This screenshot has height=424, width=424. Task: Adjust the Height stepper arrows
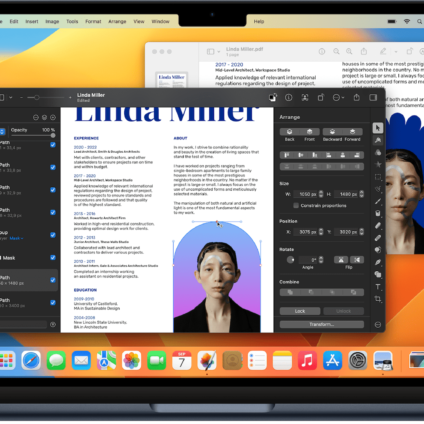pos(362,194)
